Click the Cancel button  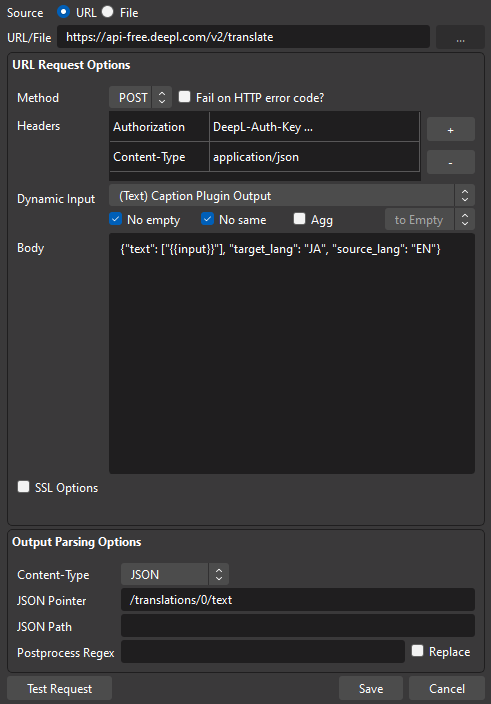[x=447, y=688]
